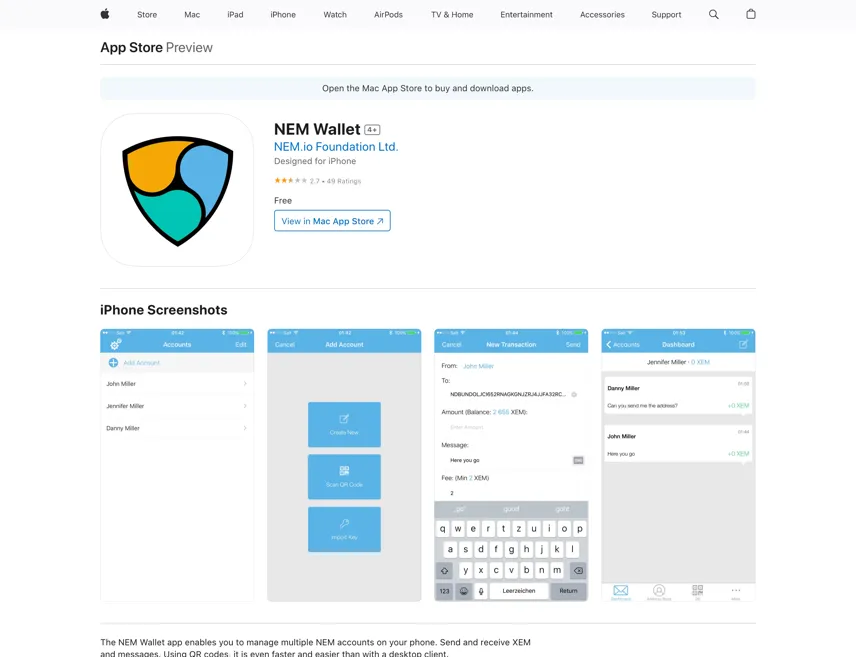Open the Support menu item
856x657 pixels.
click(666, 15)
